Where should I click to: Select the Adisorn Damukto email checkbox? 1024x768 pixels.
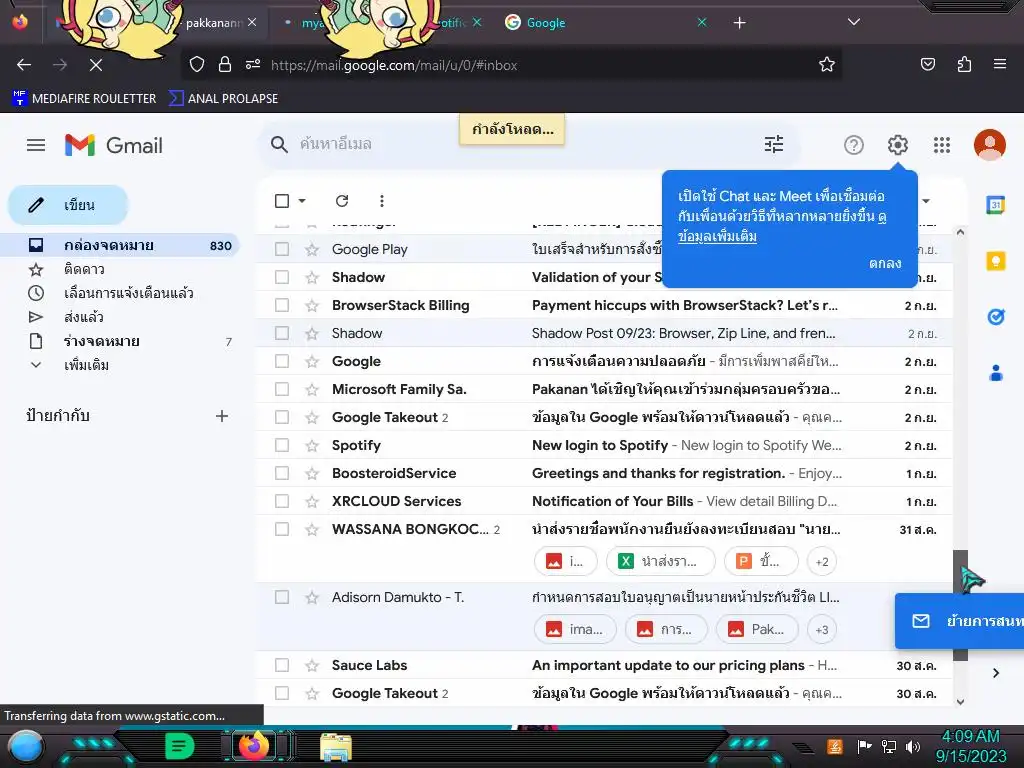point(281,598)
